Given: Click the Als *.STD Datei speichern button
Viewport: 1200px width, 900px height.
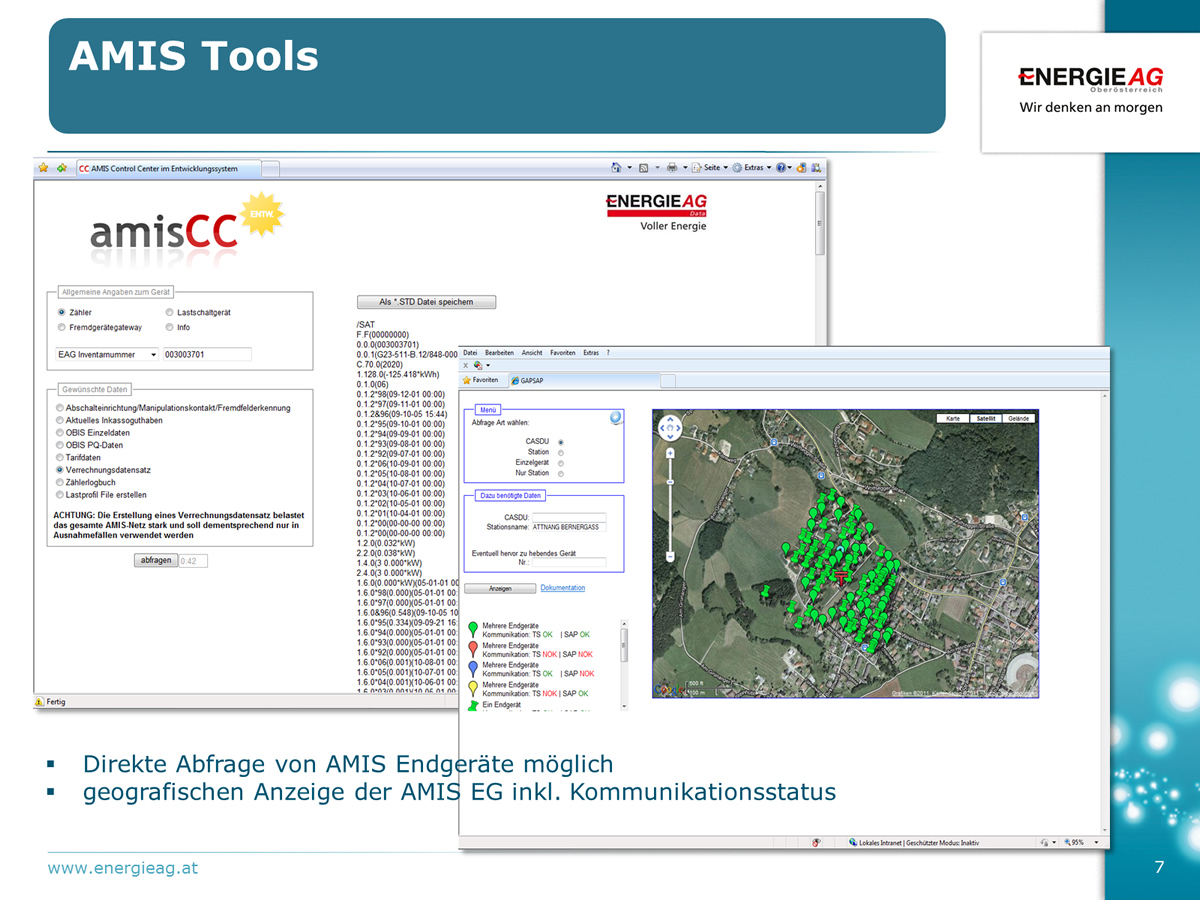Looking at the screenshot, I should (x=426, y=302).
